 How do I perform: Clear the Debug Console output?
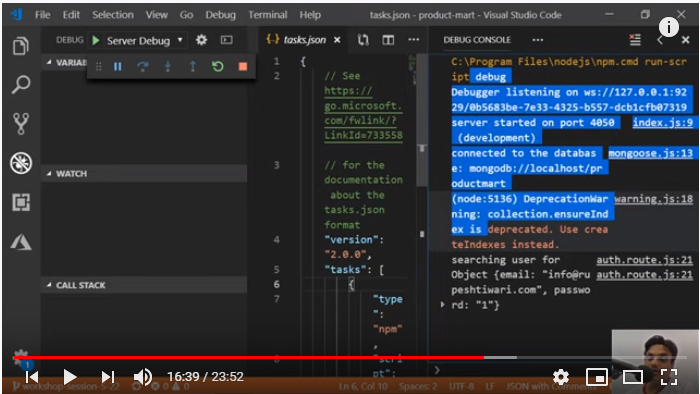(635, 40)
